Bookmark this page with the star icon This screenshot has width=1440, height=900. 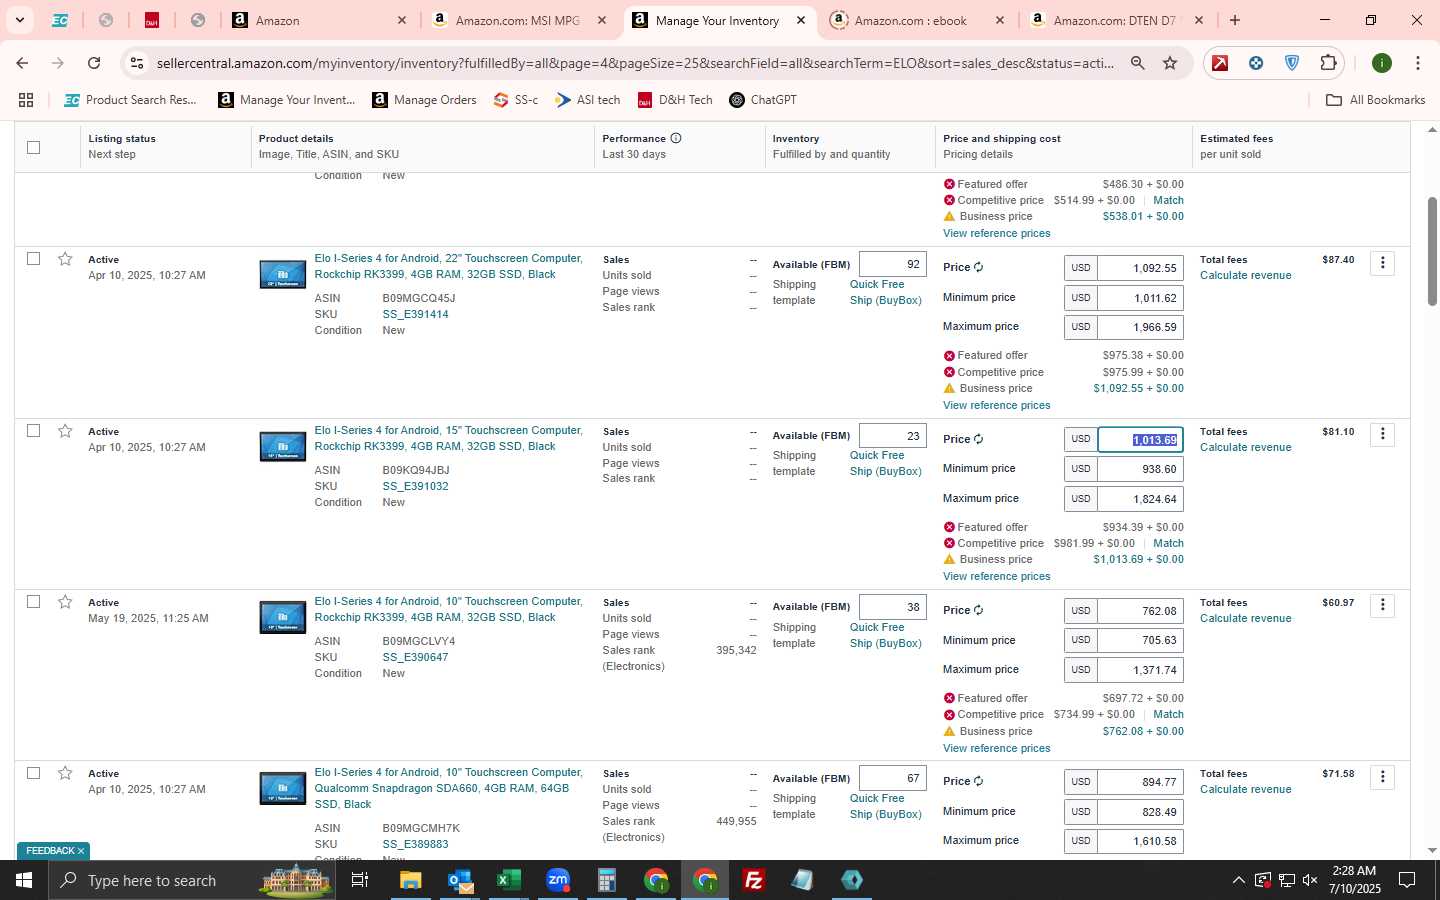tap(1170, 63)
